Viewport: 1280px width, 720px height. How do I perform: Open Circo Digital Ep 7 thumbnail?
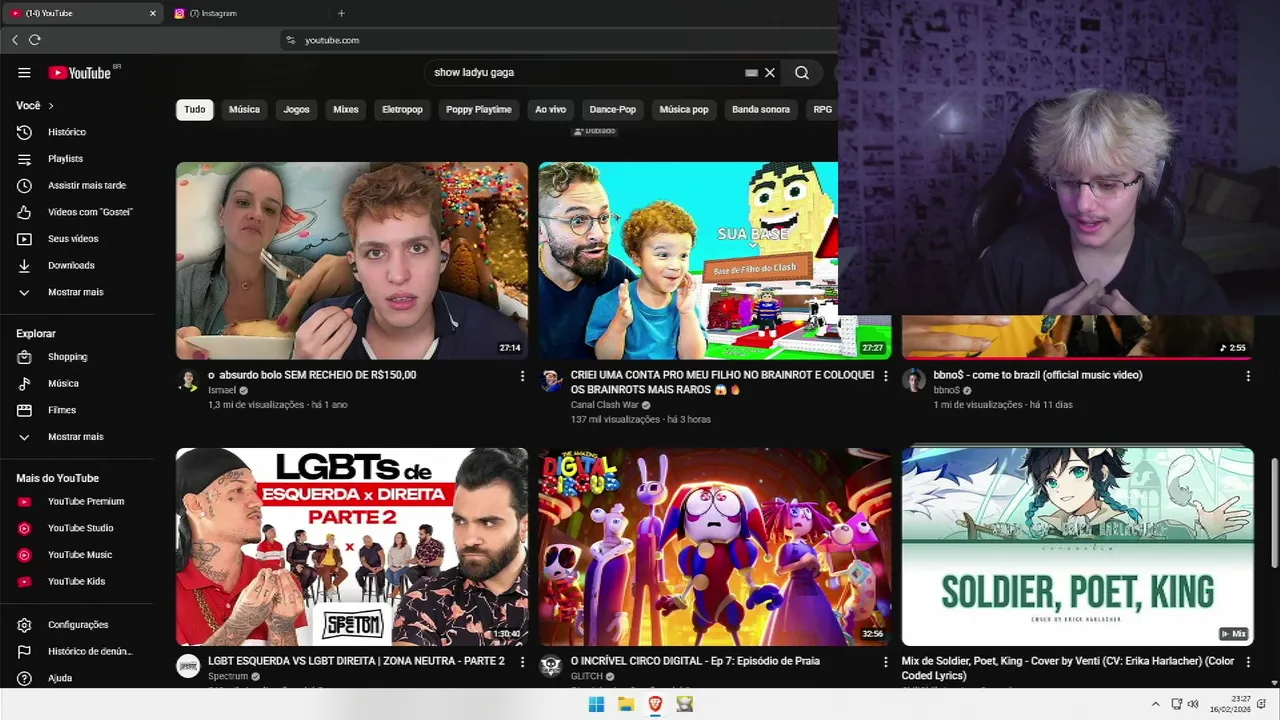(x=715, y=546)
